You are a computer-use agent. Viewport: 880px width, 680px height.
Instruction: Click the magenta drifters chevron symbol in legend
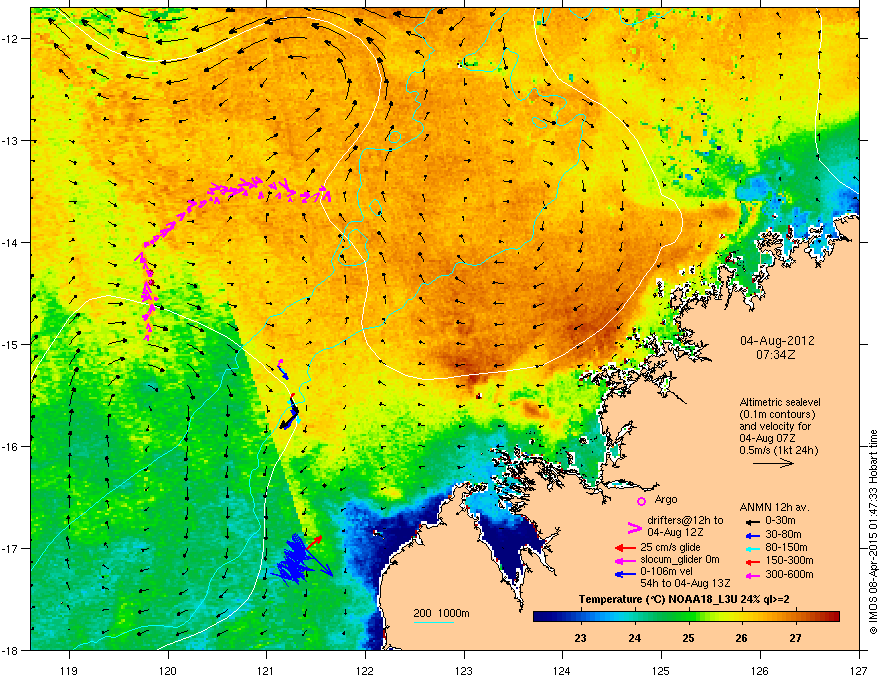634,527
